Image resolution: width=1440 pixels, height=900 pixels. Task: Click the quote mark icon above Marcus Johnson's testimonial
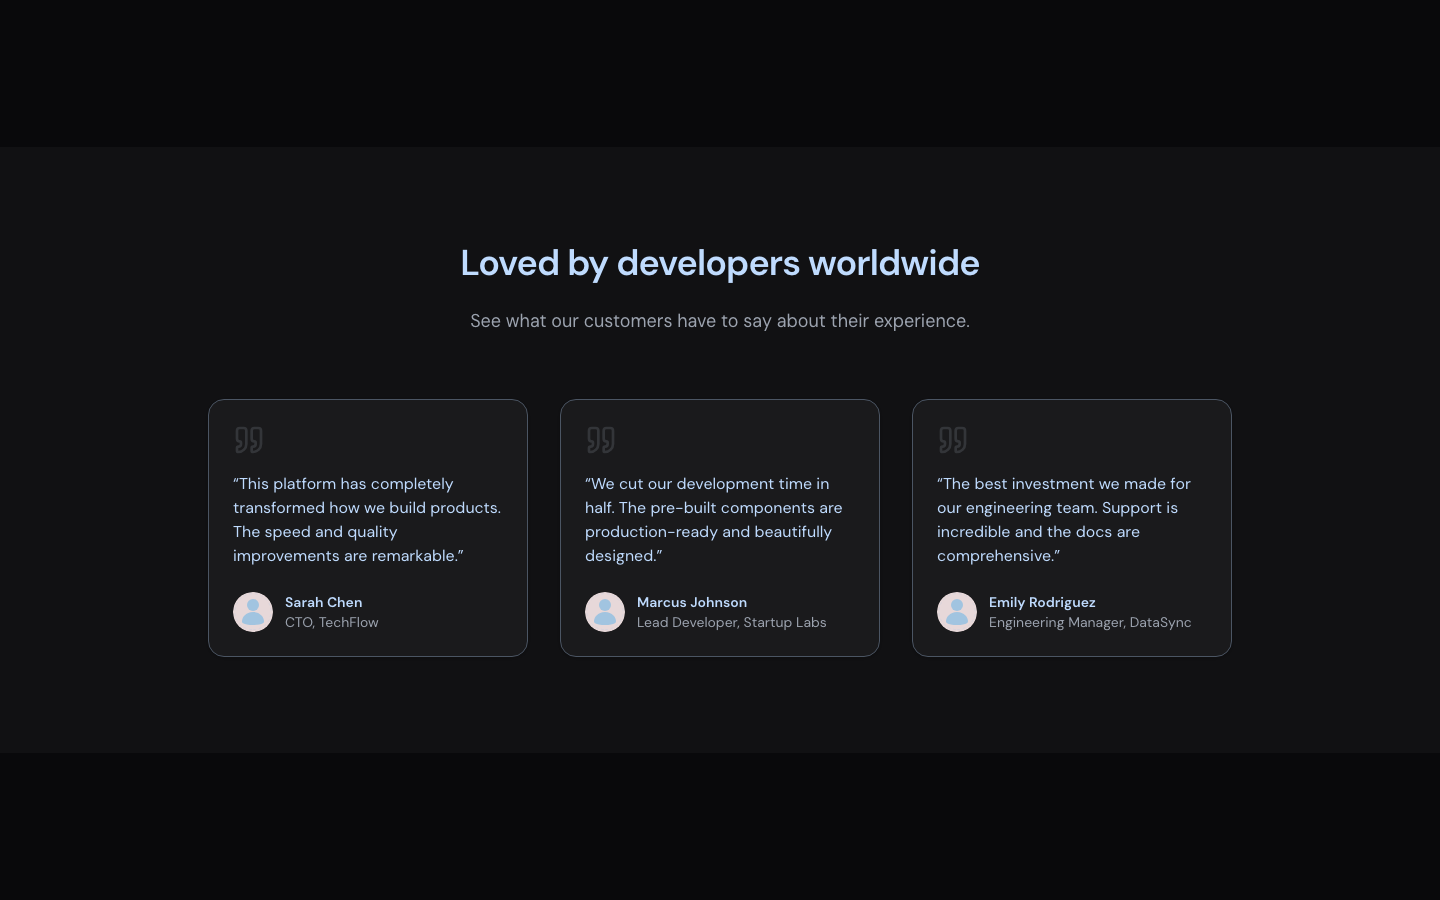coord(600,440)
